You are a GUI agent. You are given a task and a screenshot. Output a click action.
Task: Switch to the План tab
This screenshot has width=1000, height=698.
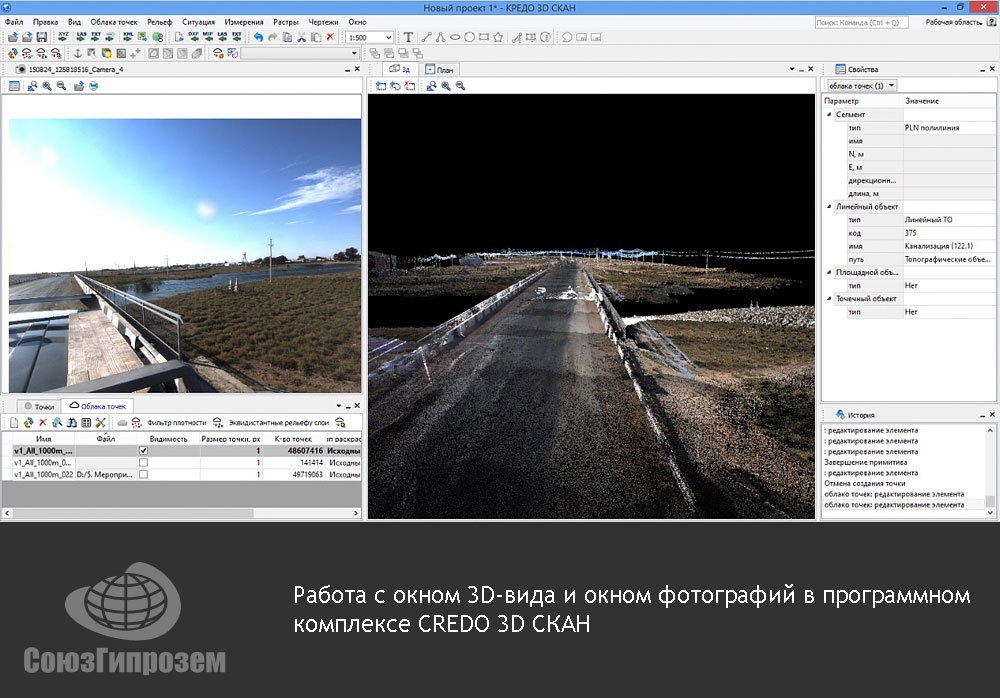439,70
